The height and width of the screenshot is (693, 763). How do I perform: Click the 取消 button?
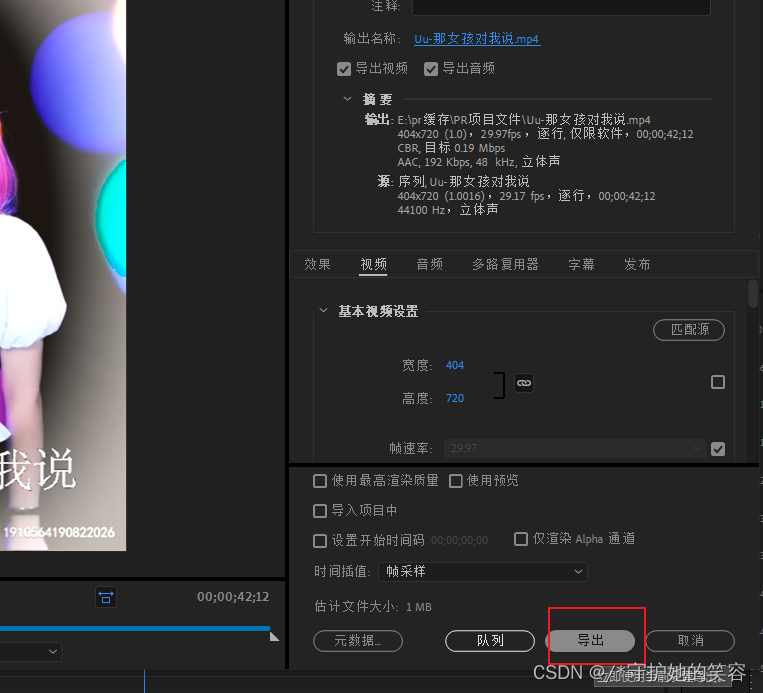tap(690, 641)
